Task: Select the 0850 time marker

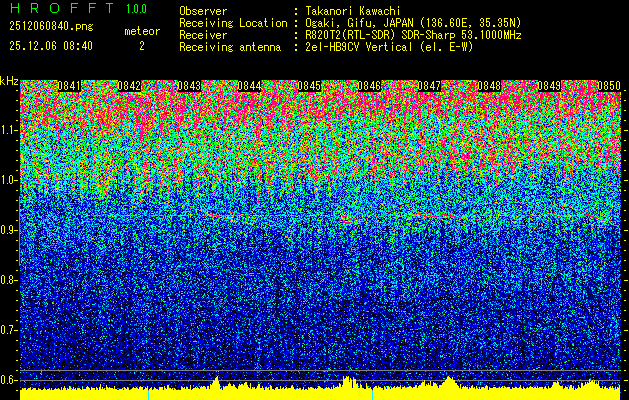Action: click(x=609, y=86)
